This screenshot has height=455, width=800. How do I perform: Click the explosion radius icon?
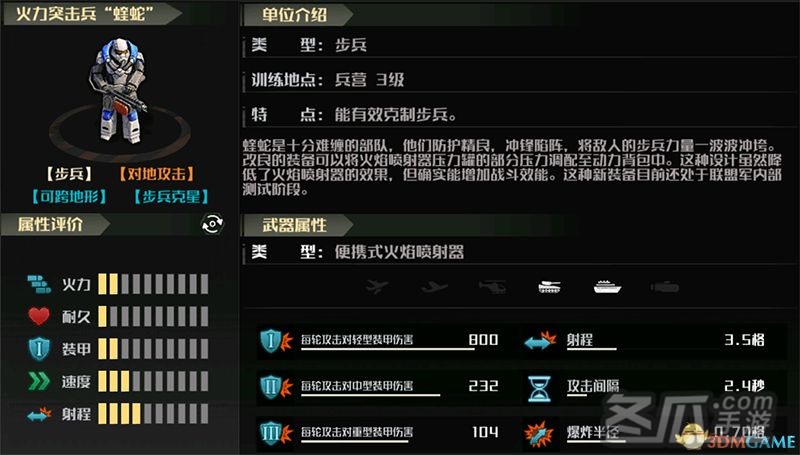point(539,434)
